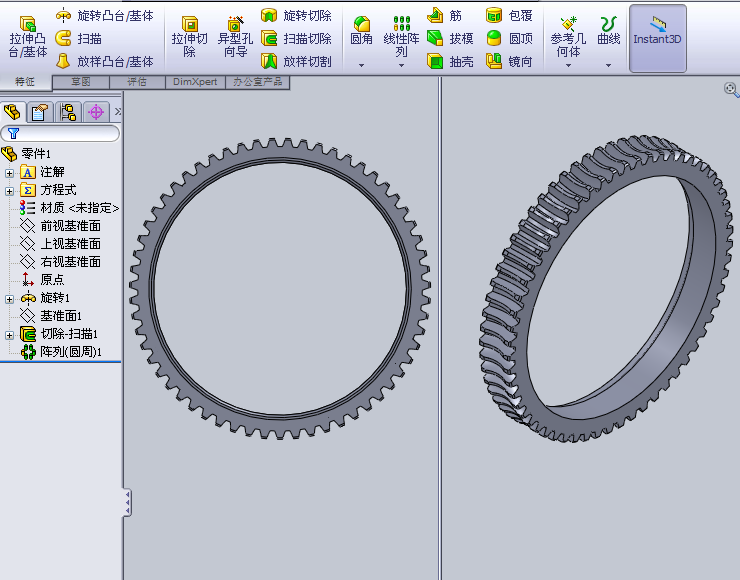Click the Curves (曲线) tool
This screenshot has height=580, width=740.
coord(608,31)
